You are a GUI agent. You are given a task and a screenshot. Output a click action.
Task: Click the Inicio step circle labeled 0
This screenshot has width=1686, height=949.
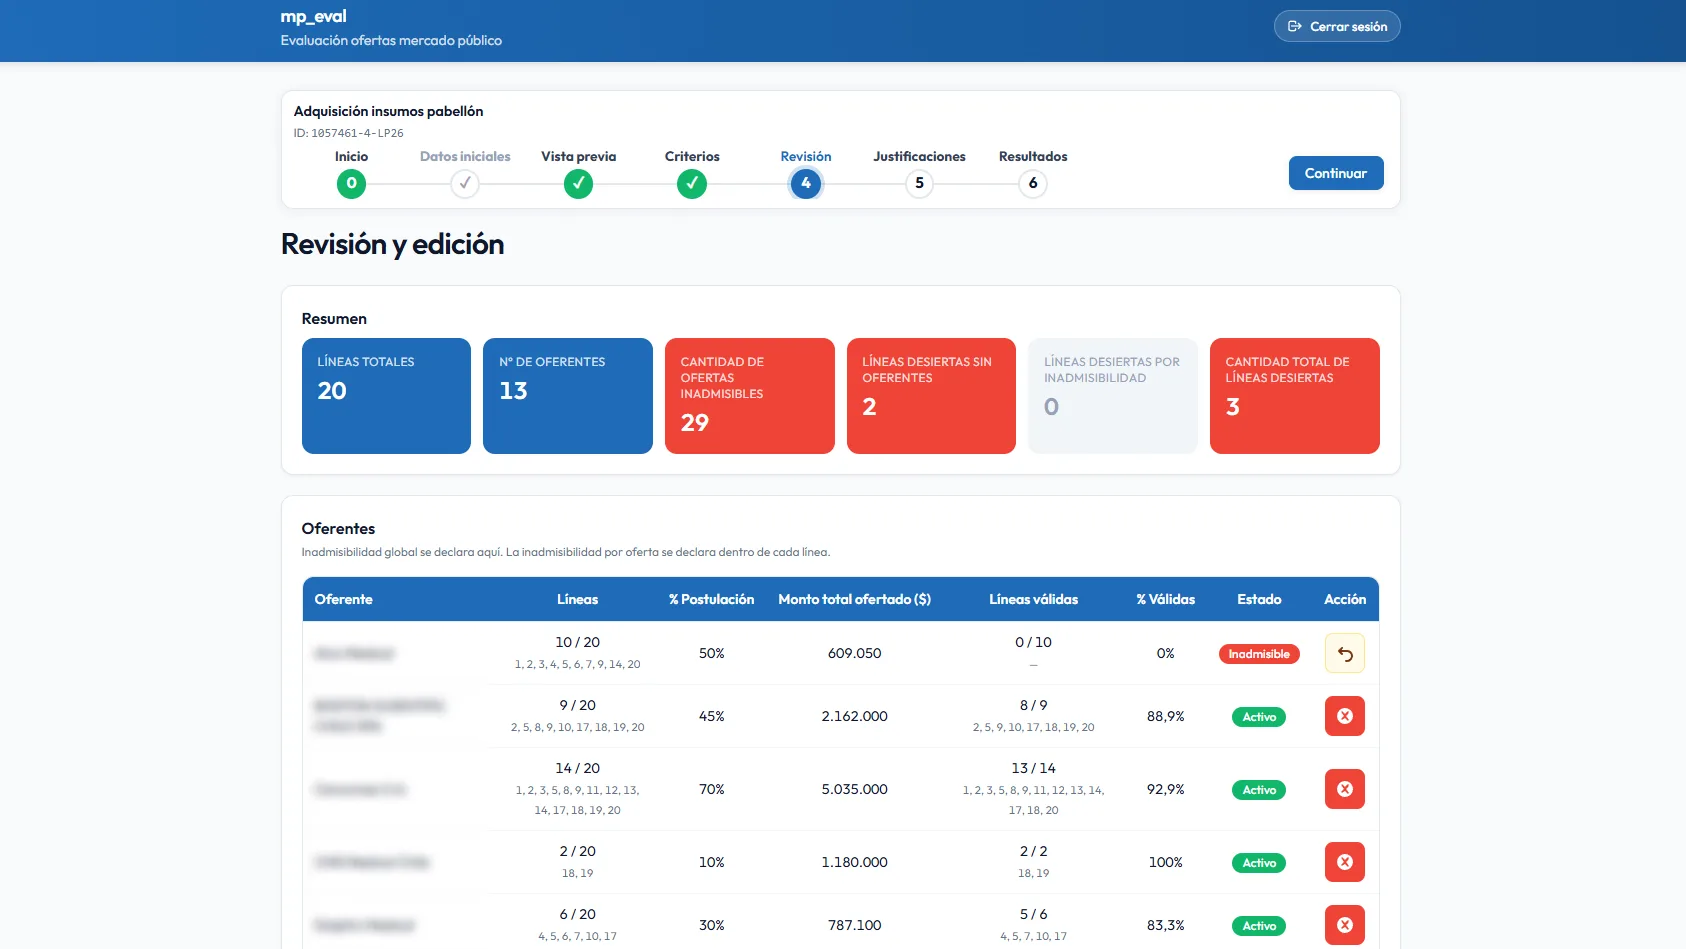click(x=351, y=183)
